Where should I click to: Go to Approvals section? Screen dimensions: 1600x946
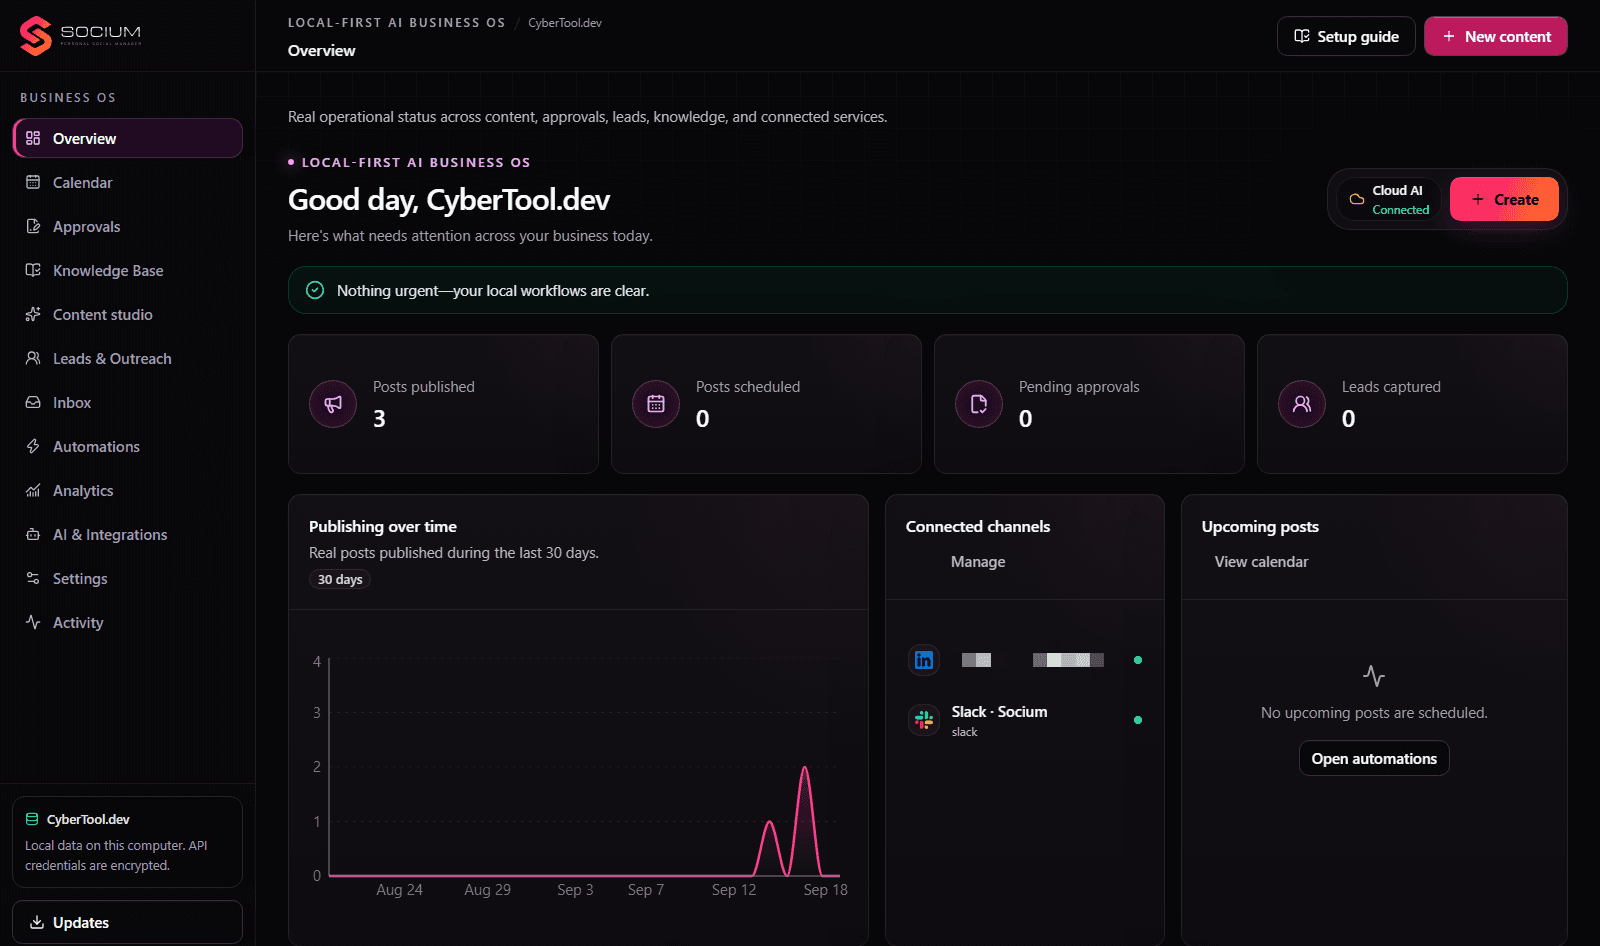coord(128,226)
